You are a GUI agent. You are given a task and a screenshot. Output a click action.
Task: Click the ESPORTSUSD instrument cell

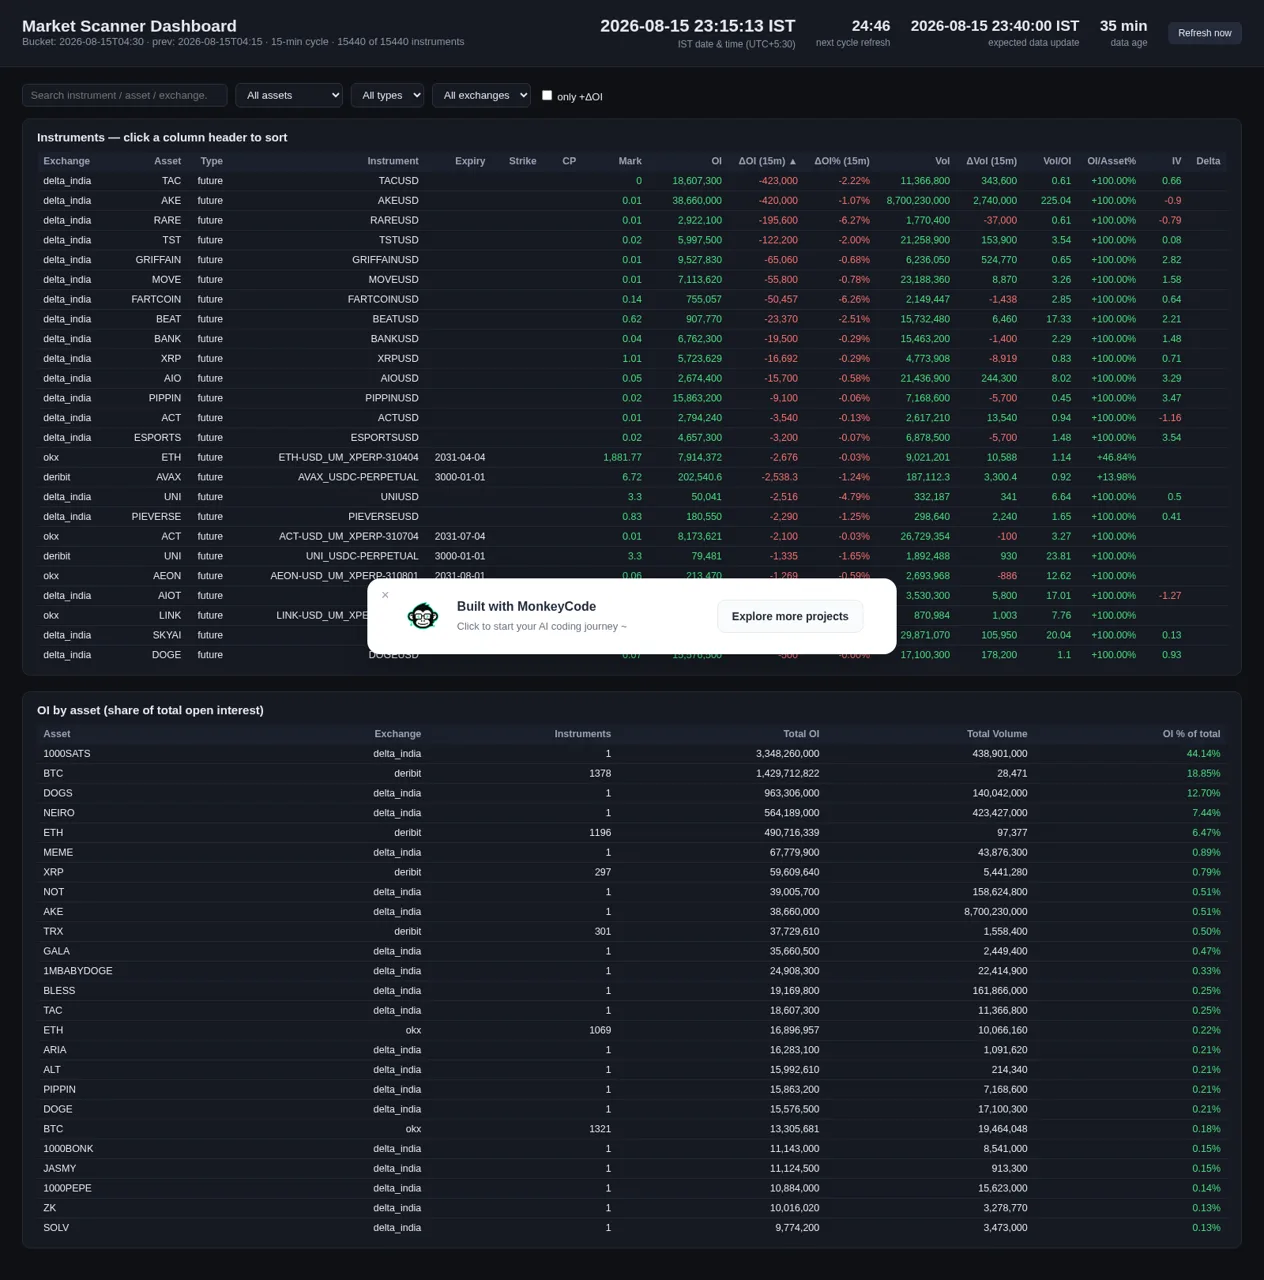pyautogui.click(x=384, y=438)
